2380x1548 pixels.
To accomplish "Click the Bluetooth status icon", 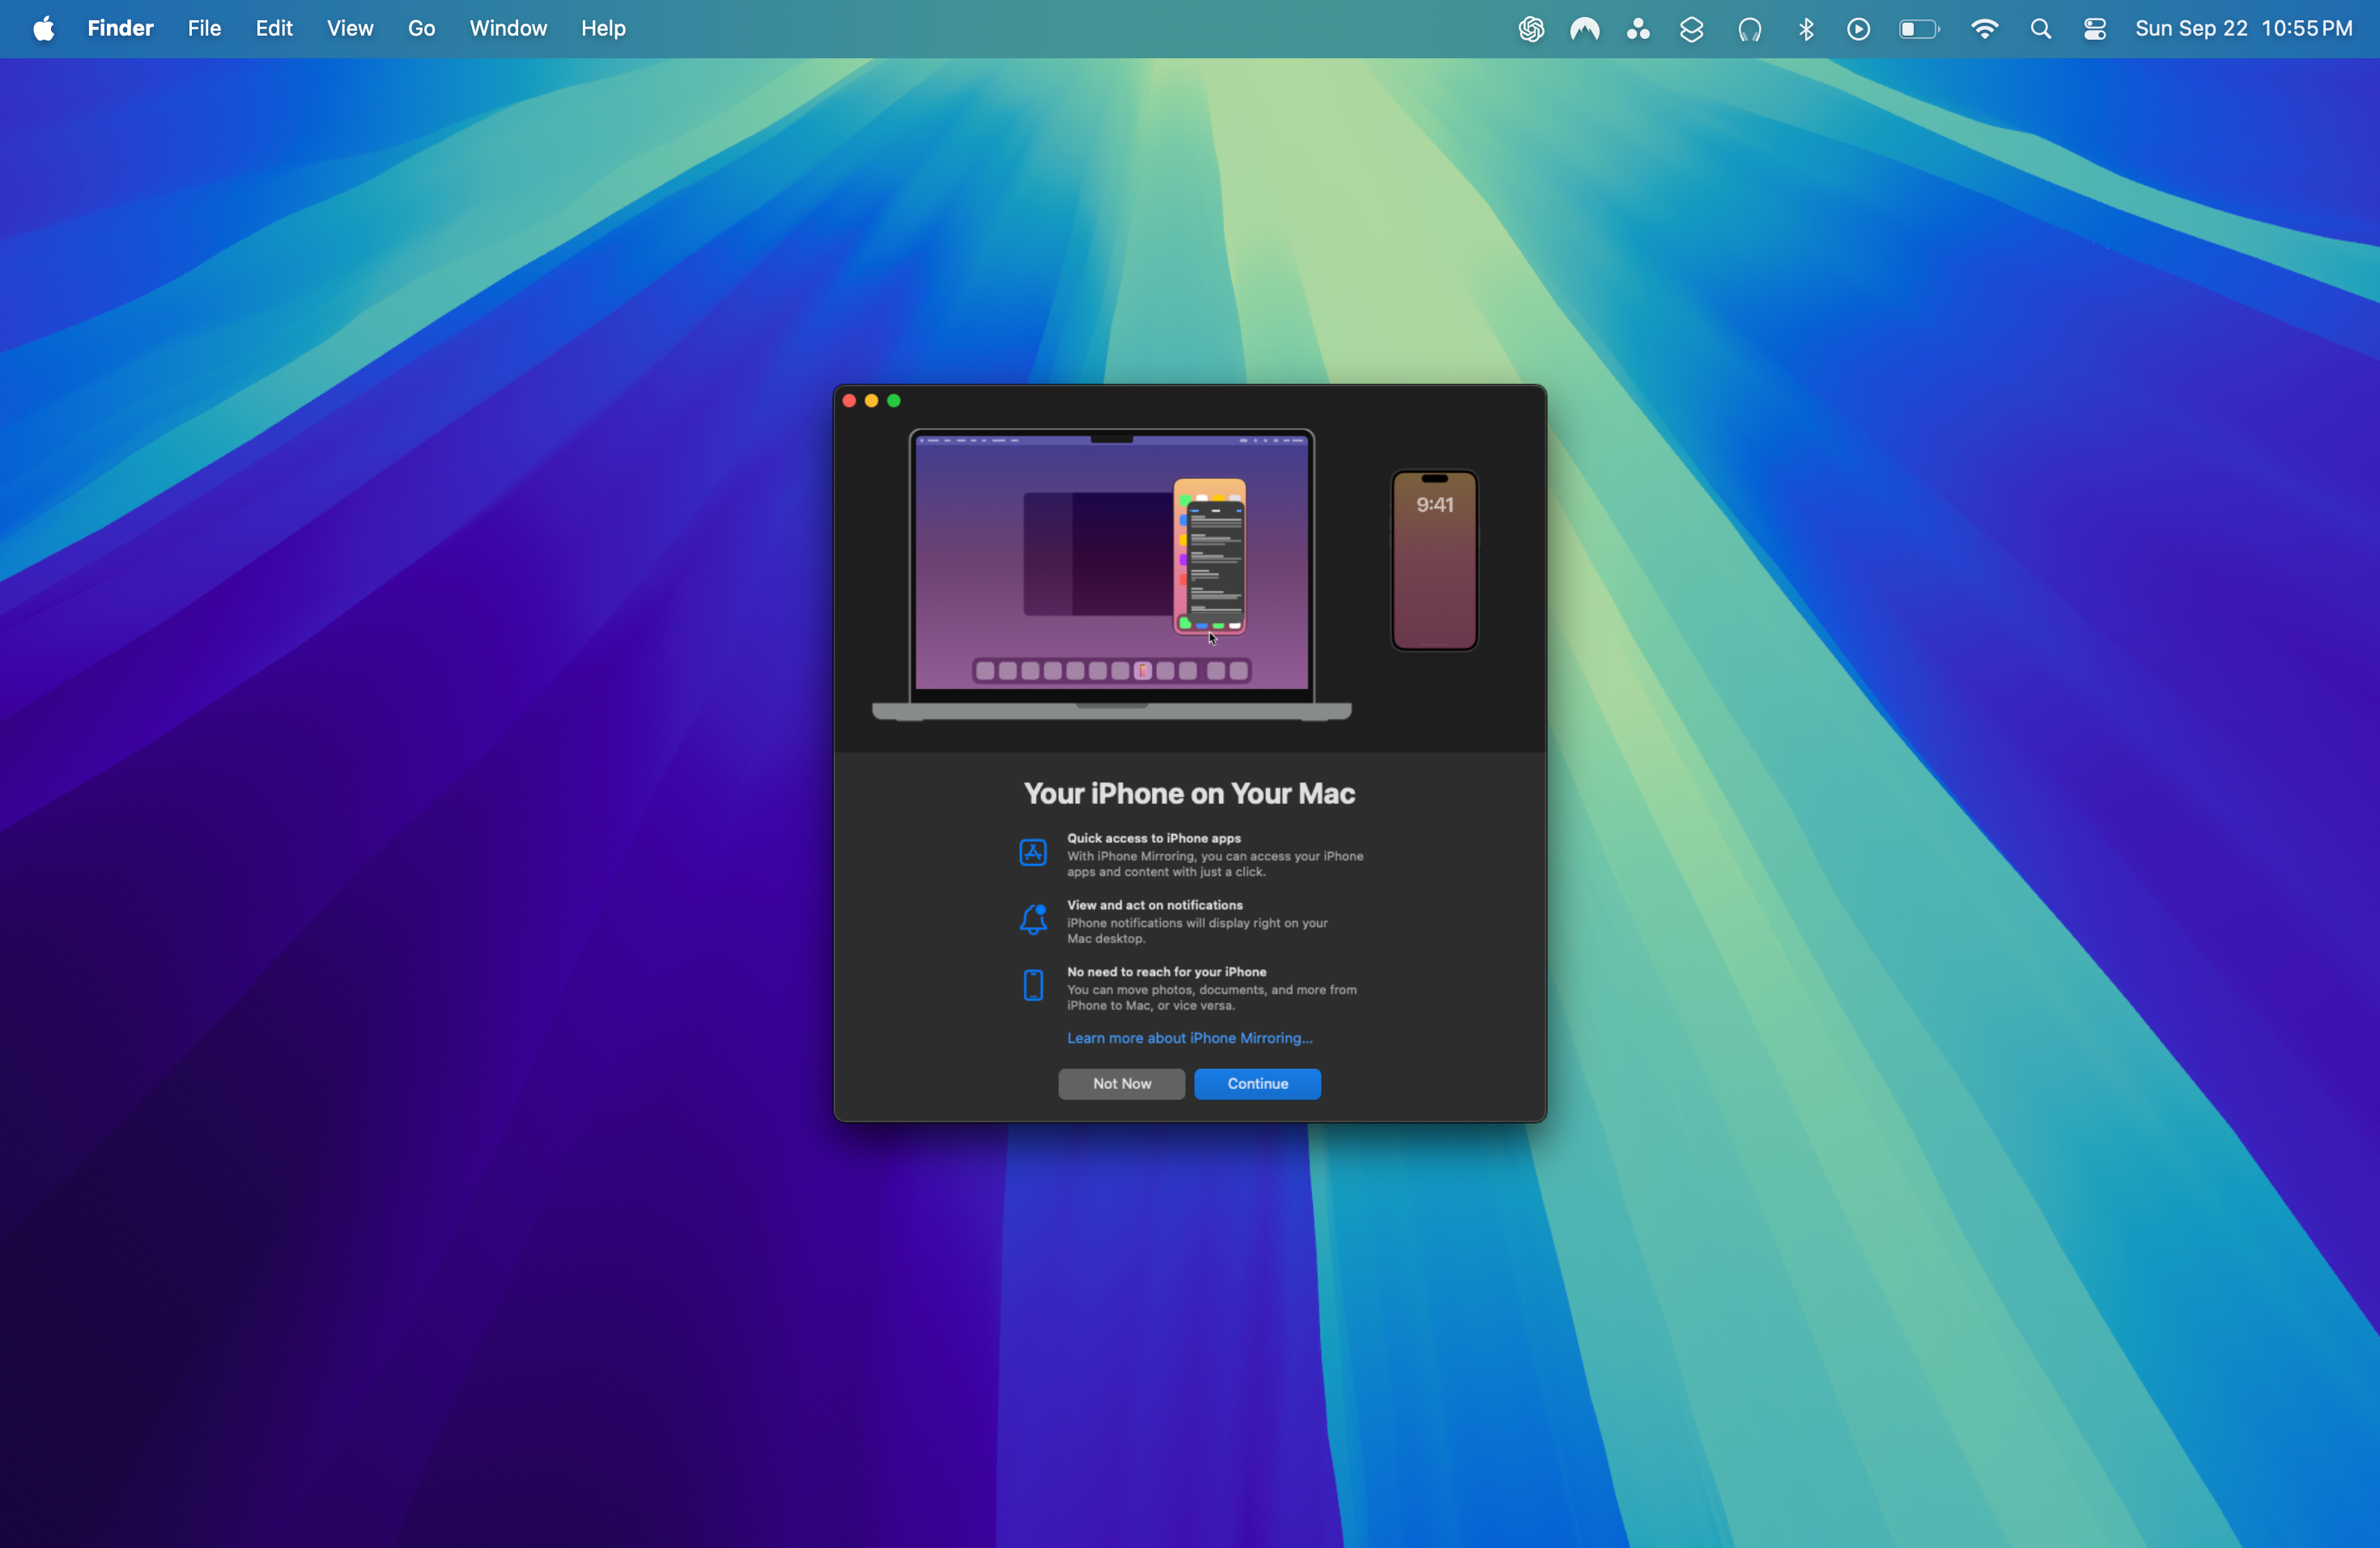I will tap(1806, 29).
